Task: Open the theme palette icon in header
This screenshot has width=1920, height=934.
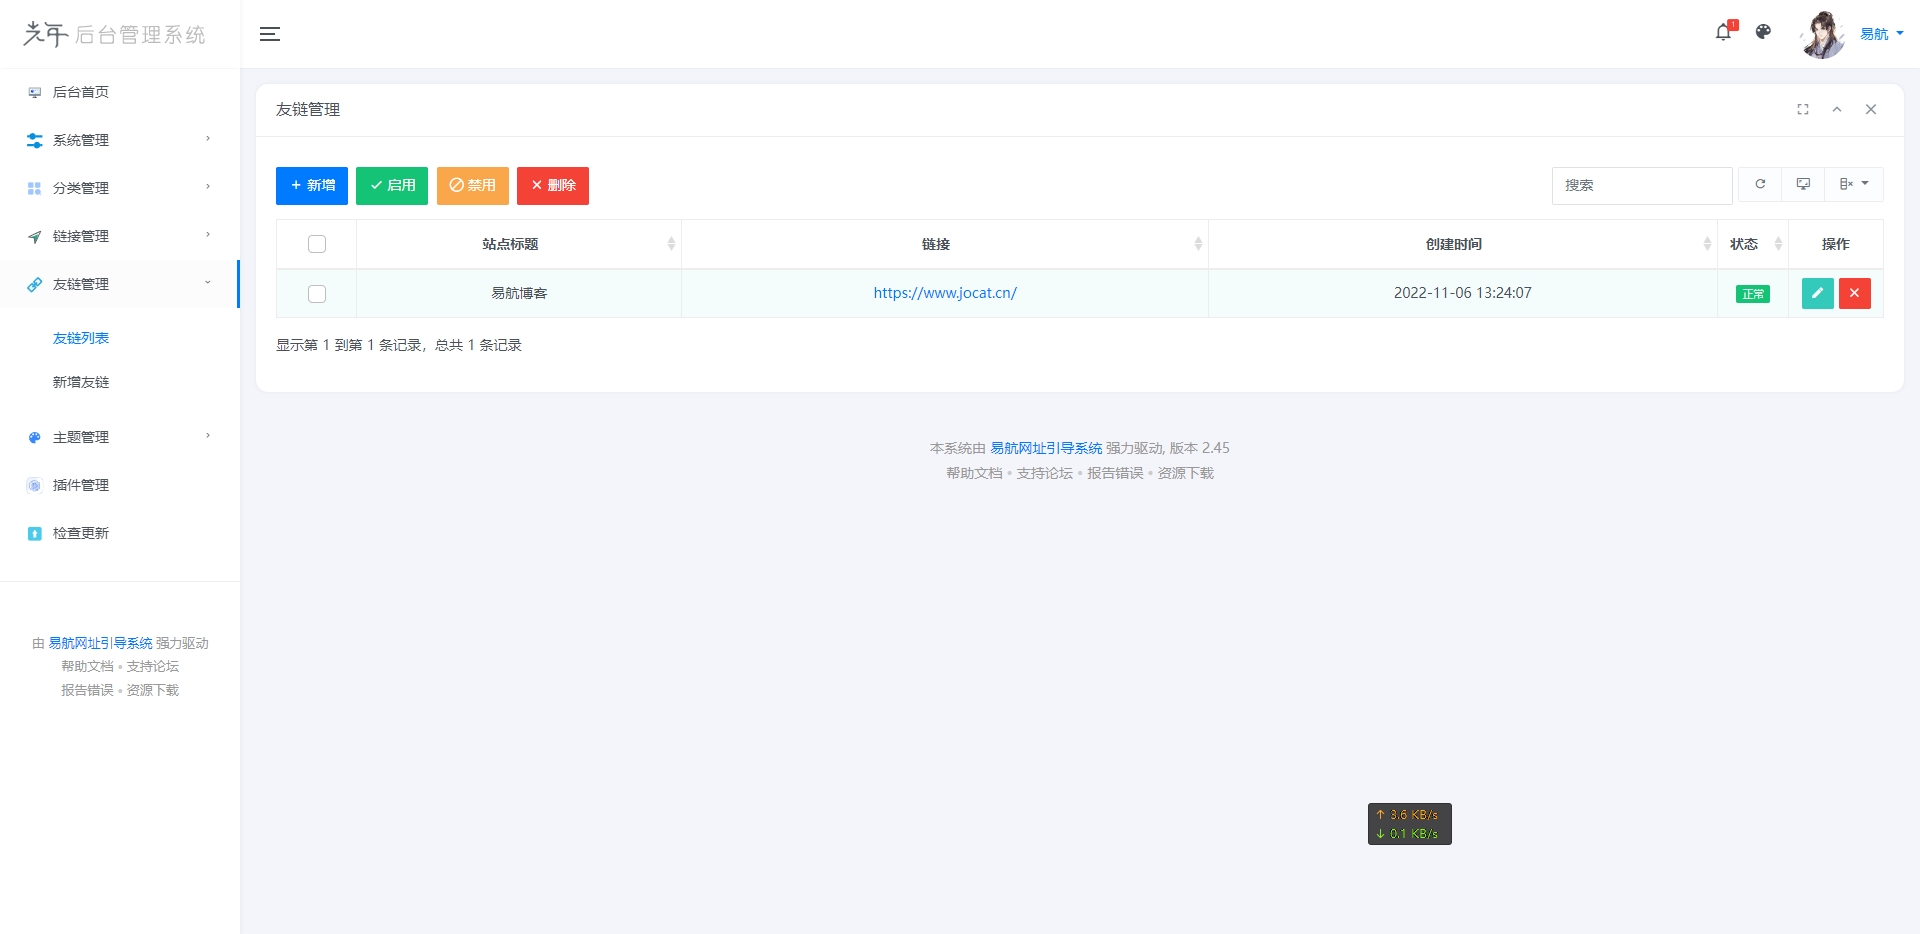Action: (x=1764, y=33)
